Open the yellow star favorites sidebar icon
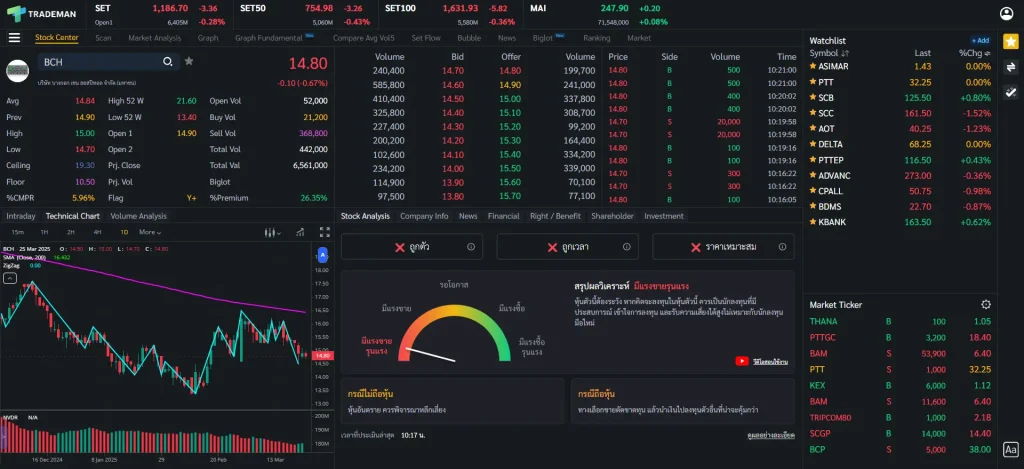Screen dimensions: 1024x469 click(1011, 42)
